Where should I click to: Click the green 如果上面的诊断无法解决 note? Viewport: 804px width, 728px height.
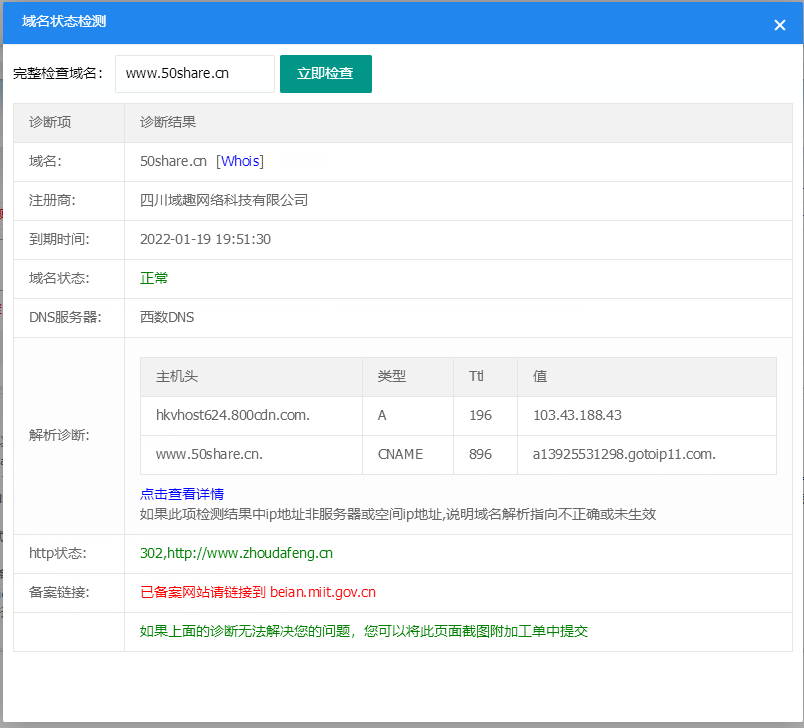364,632
